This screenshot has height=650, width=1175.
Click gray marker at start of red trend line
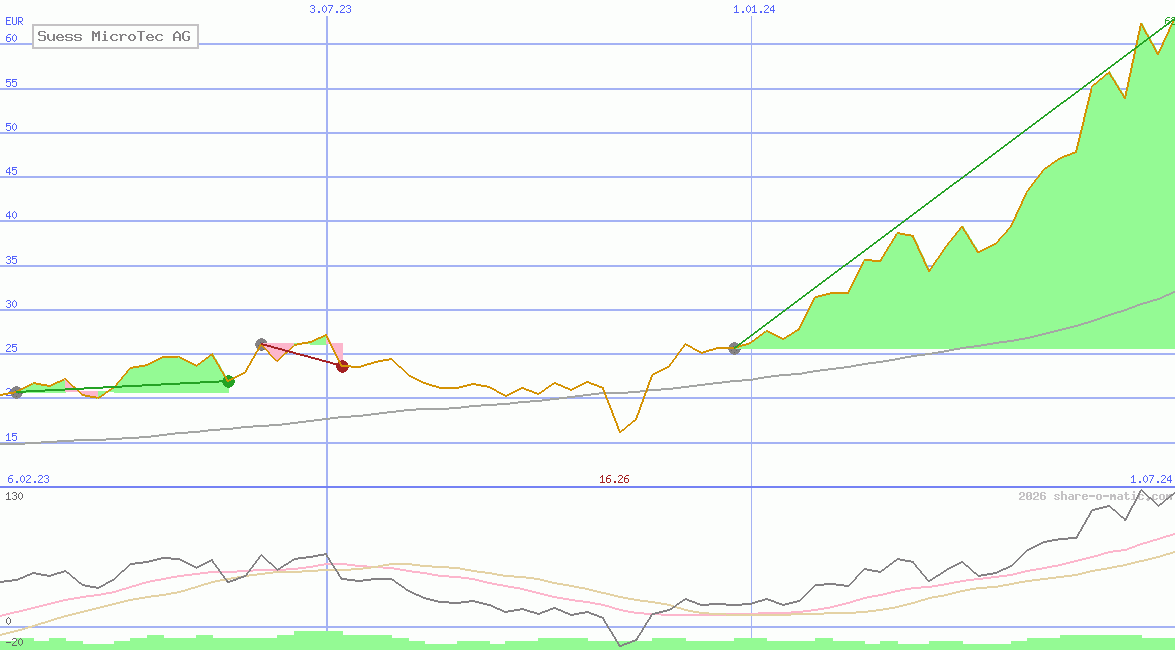coord(261,344)
